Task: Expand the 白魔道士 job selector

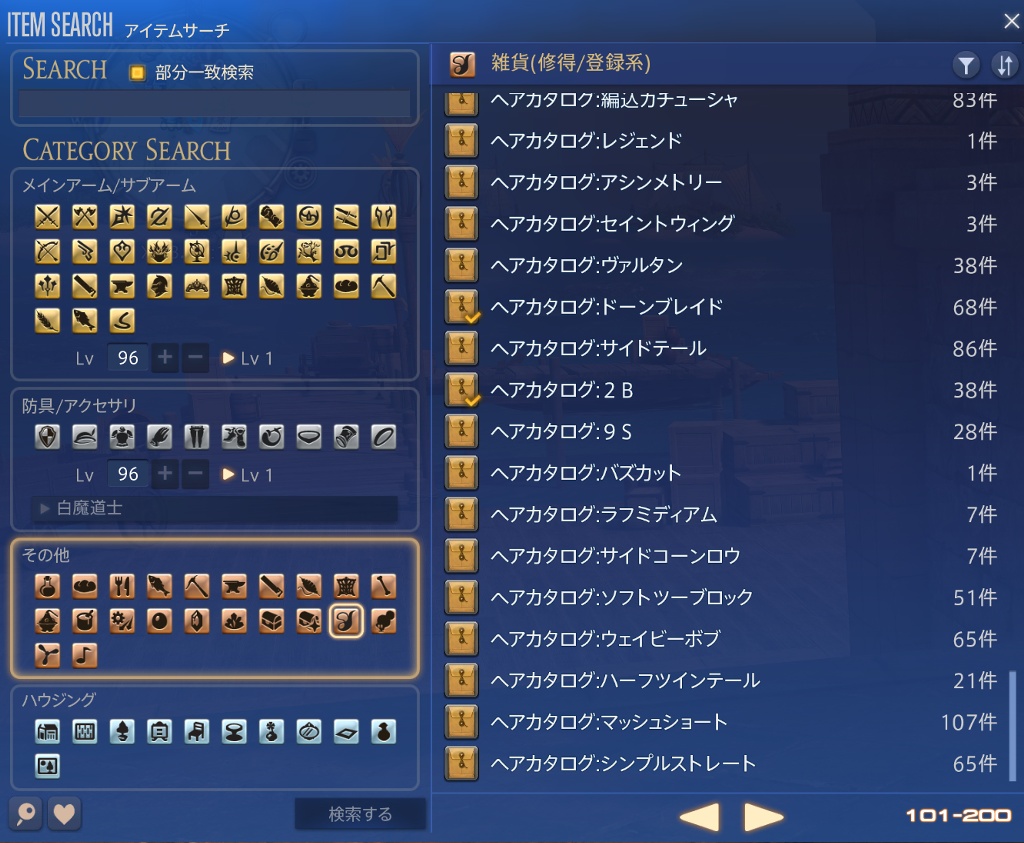Action: [215, 508]
